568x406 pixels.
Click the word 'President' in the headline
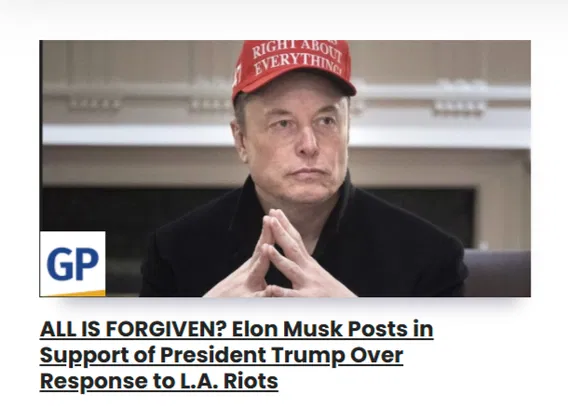point(213,355)
